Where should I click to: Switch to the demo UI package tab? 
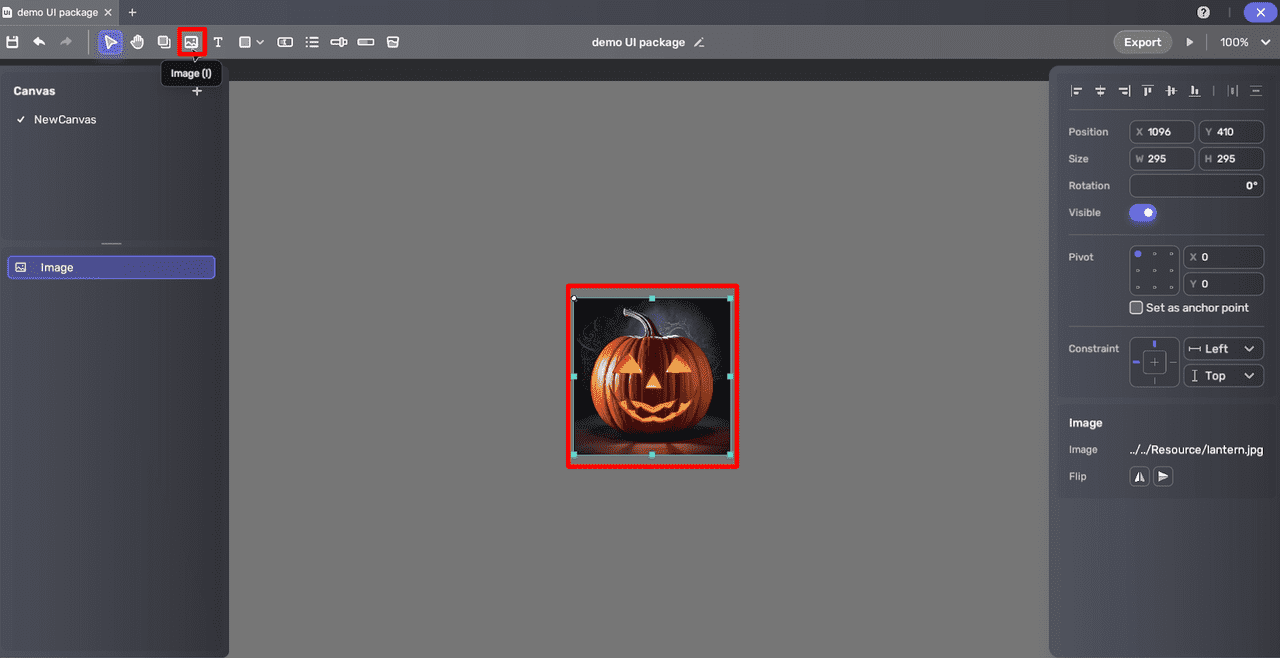click(x=56, y=12)
